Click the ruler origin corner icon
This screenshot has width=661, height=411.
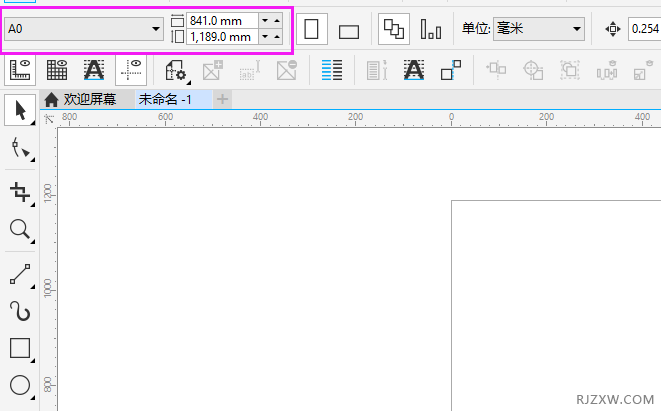point(49,119)
